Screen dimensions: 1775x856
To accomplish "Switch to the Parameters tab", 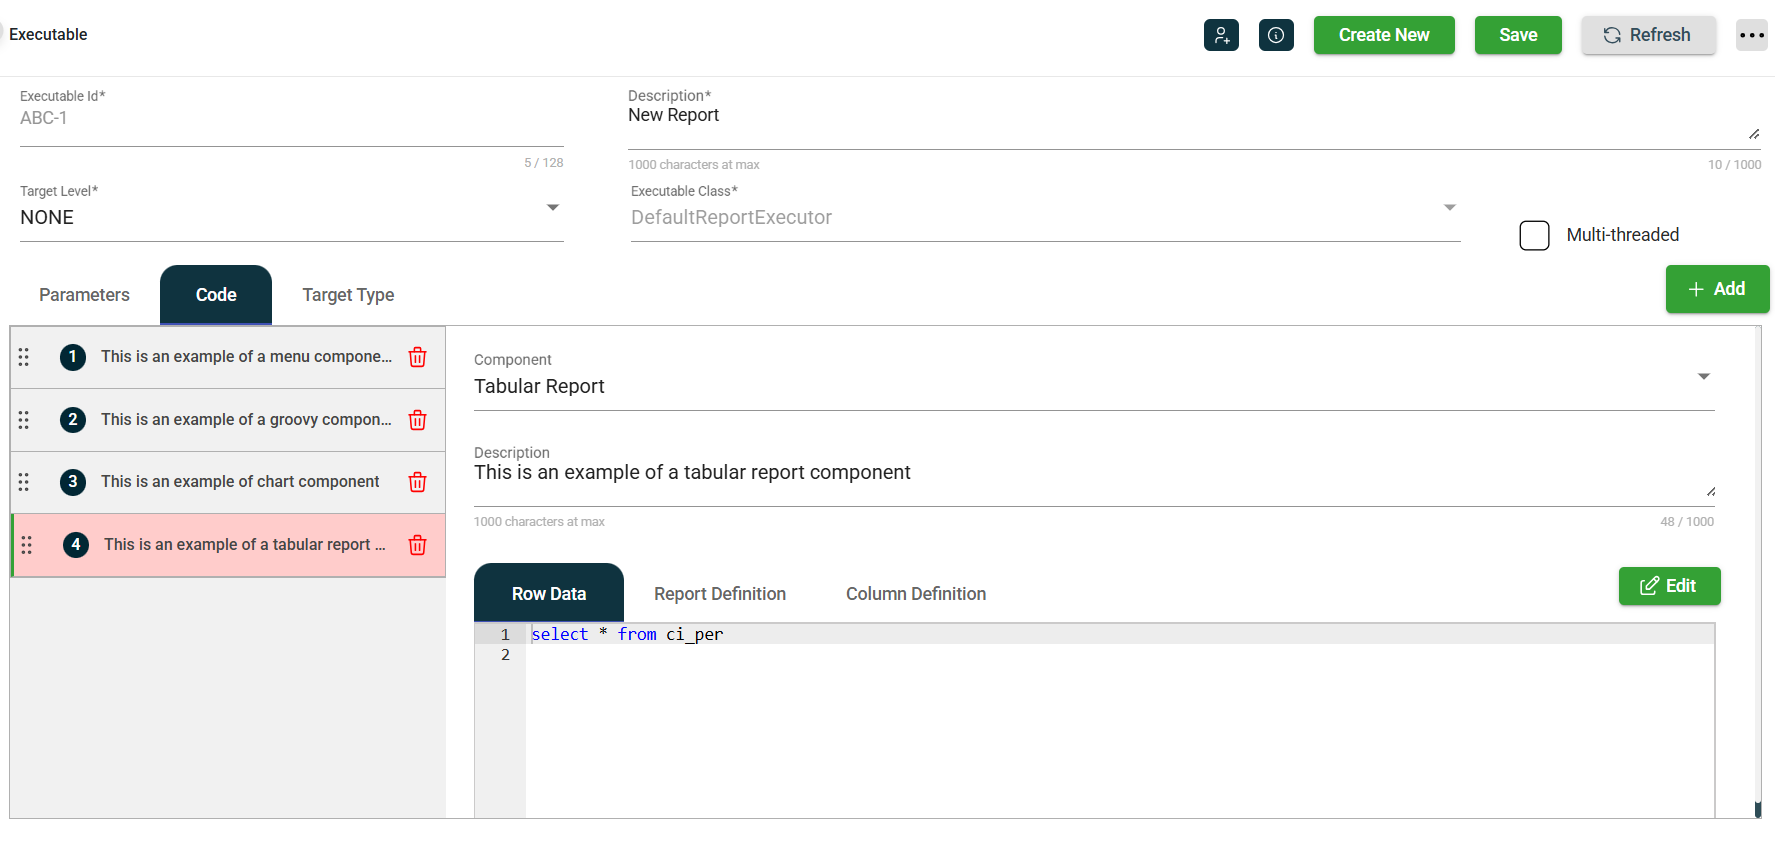I will [x=84, y=295].
